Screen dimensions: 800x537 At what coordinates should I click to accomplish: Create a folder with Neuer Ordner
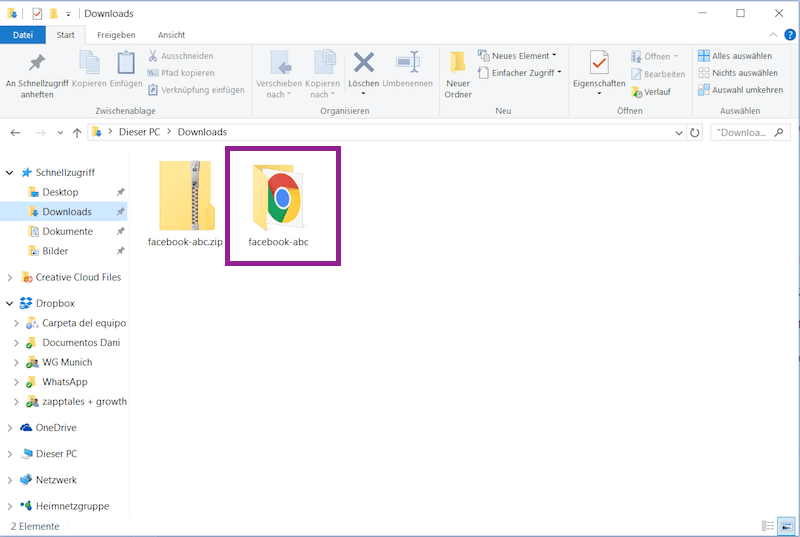tap(458, 74)
